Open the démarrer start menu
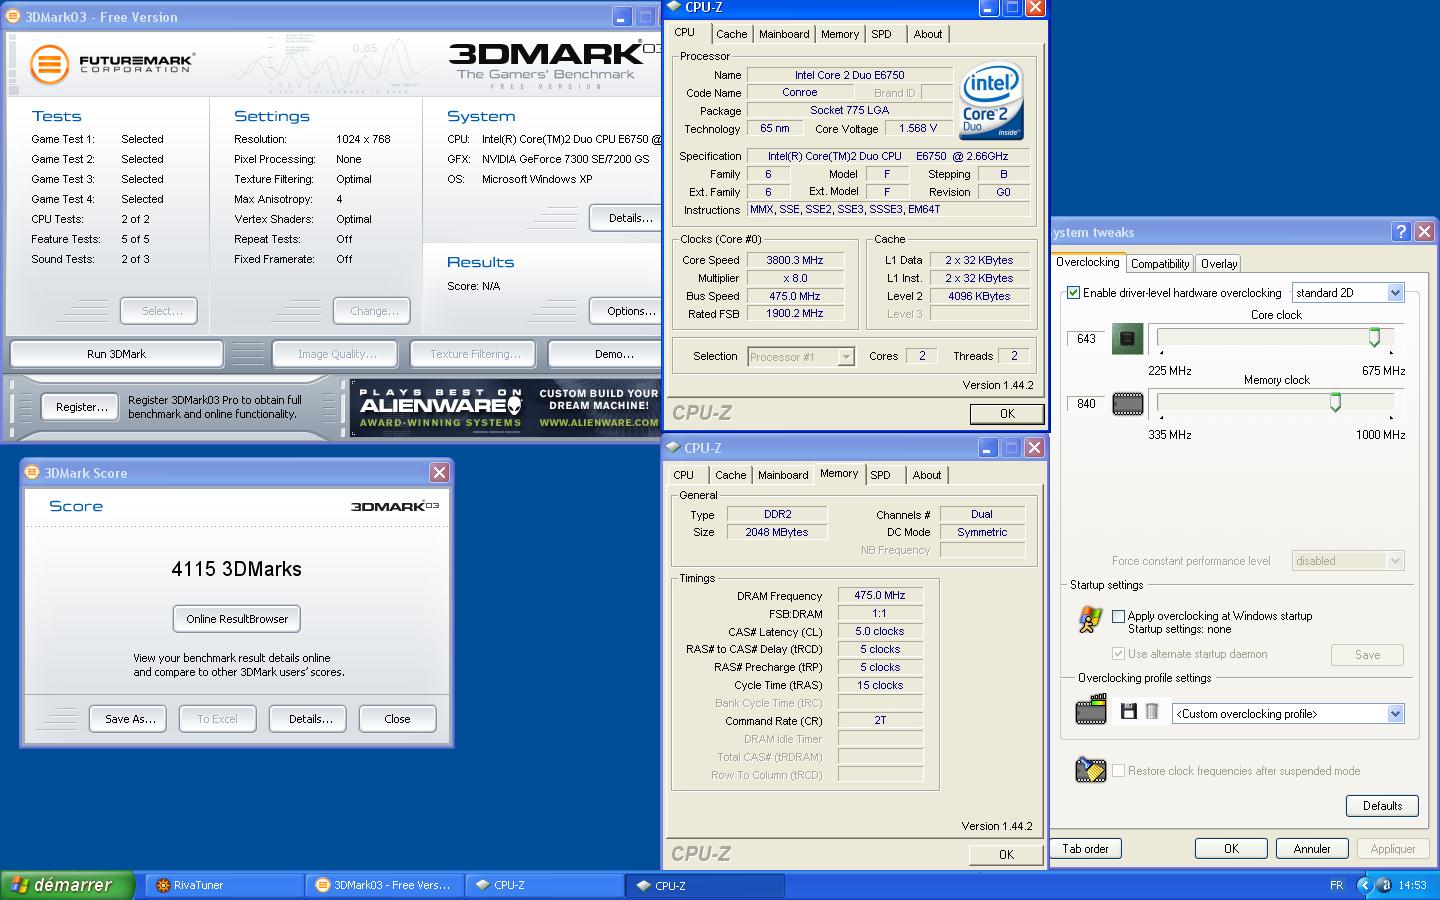The height and width of the screenshot is (900, 1440). coord(67,885)
